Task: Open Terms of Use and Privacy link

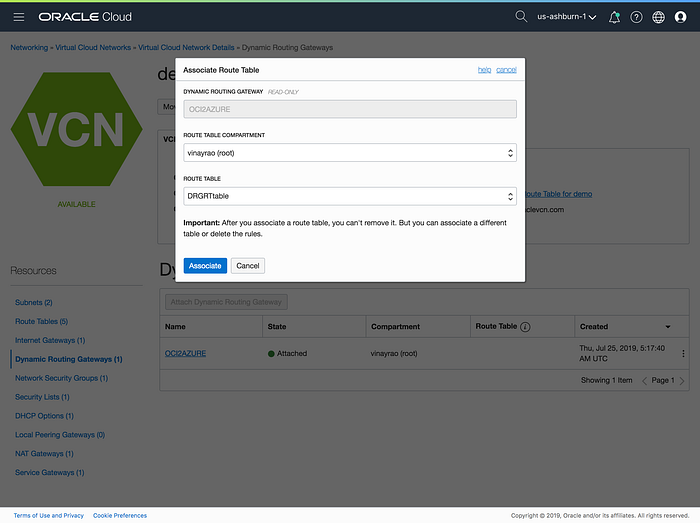Action: (49, 515)
